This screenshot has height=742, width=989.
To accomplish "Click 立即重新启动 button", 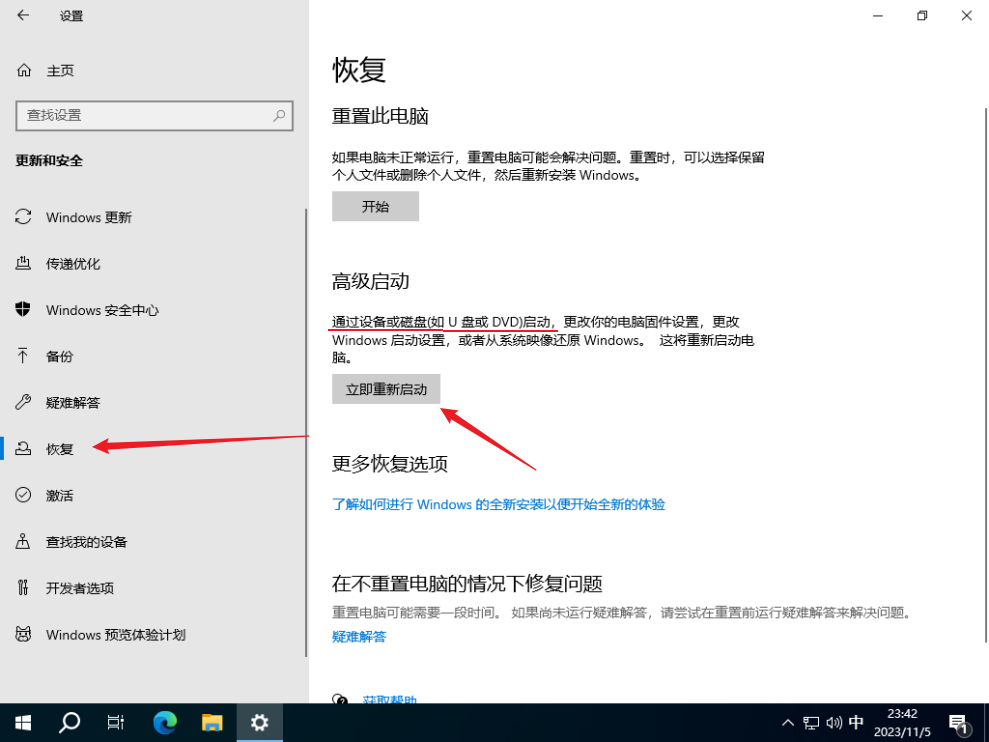I will (x=386, y=389).
